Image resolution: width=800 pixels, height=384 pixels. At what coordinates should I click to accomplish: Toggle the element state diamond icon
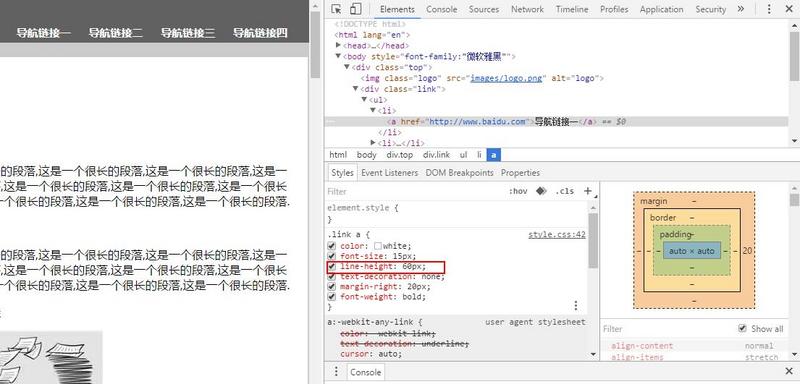pos(541,191)
